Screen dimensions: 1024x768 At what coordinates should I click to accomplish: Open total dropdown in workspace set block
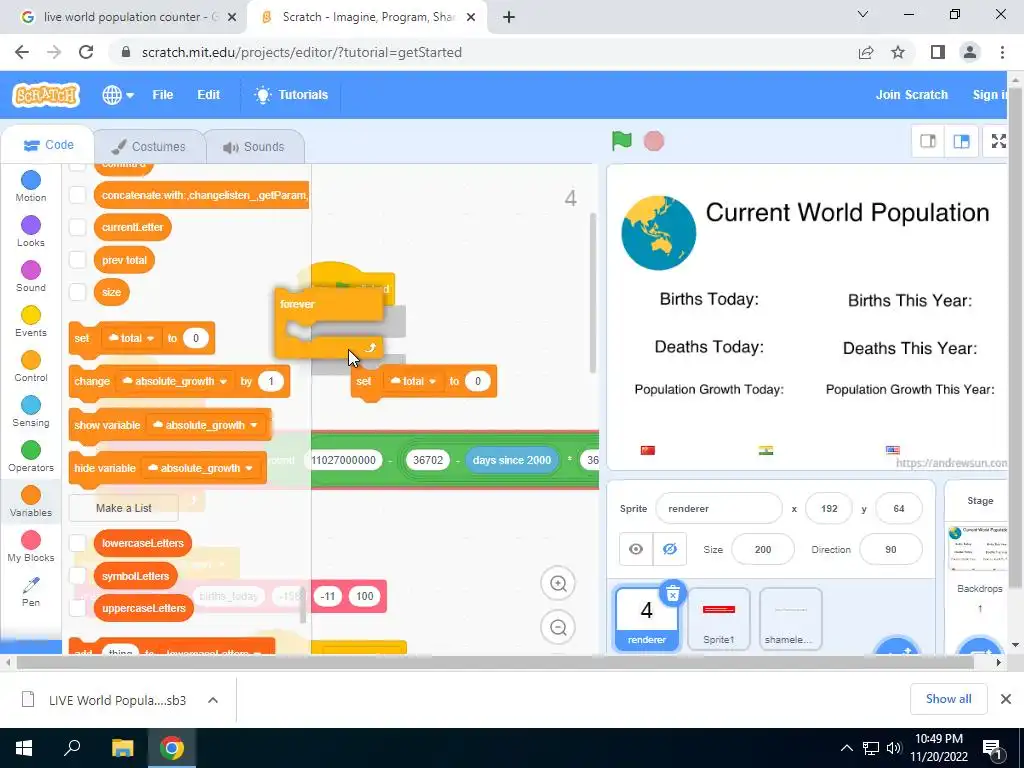coord(413,381)
